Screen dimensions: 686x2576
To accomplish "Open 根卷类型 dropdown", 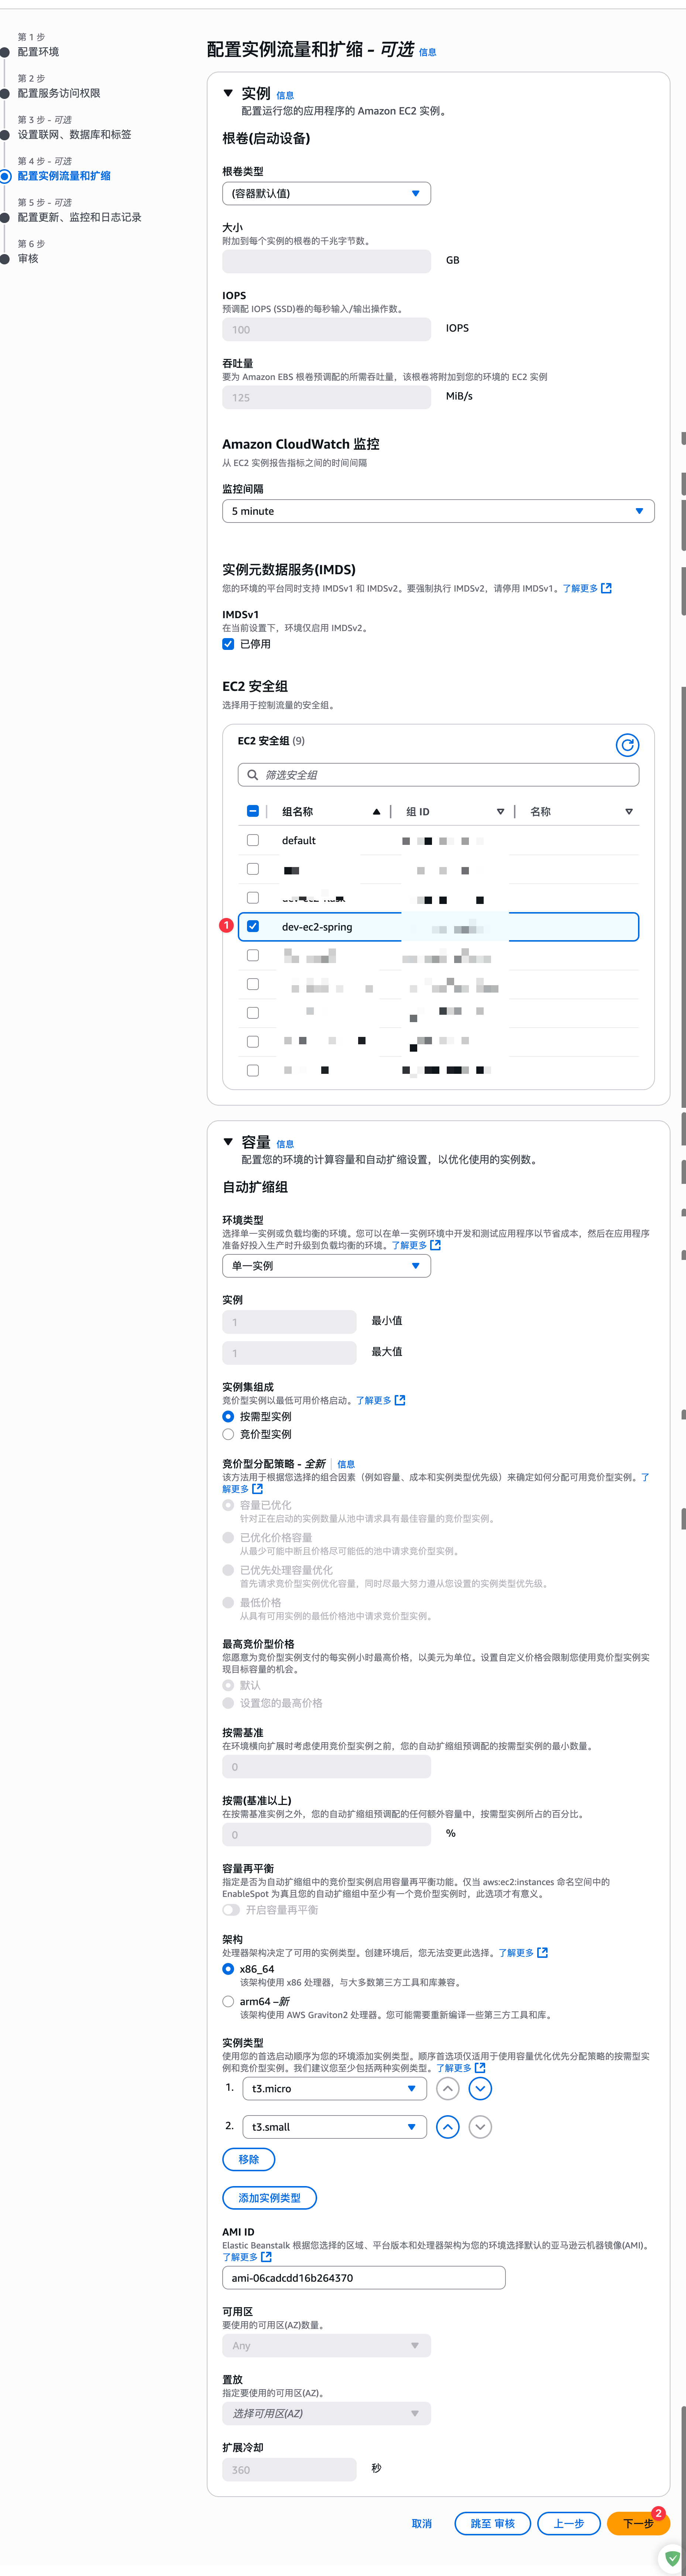I will click(326, 193).
